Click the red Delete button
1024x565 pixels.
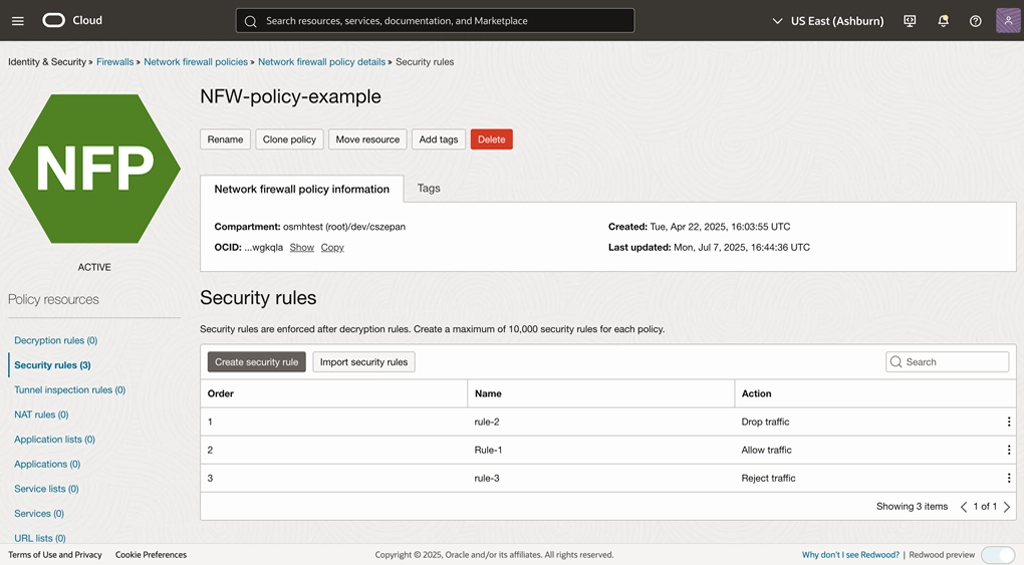[x=491, y=140]
